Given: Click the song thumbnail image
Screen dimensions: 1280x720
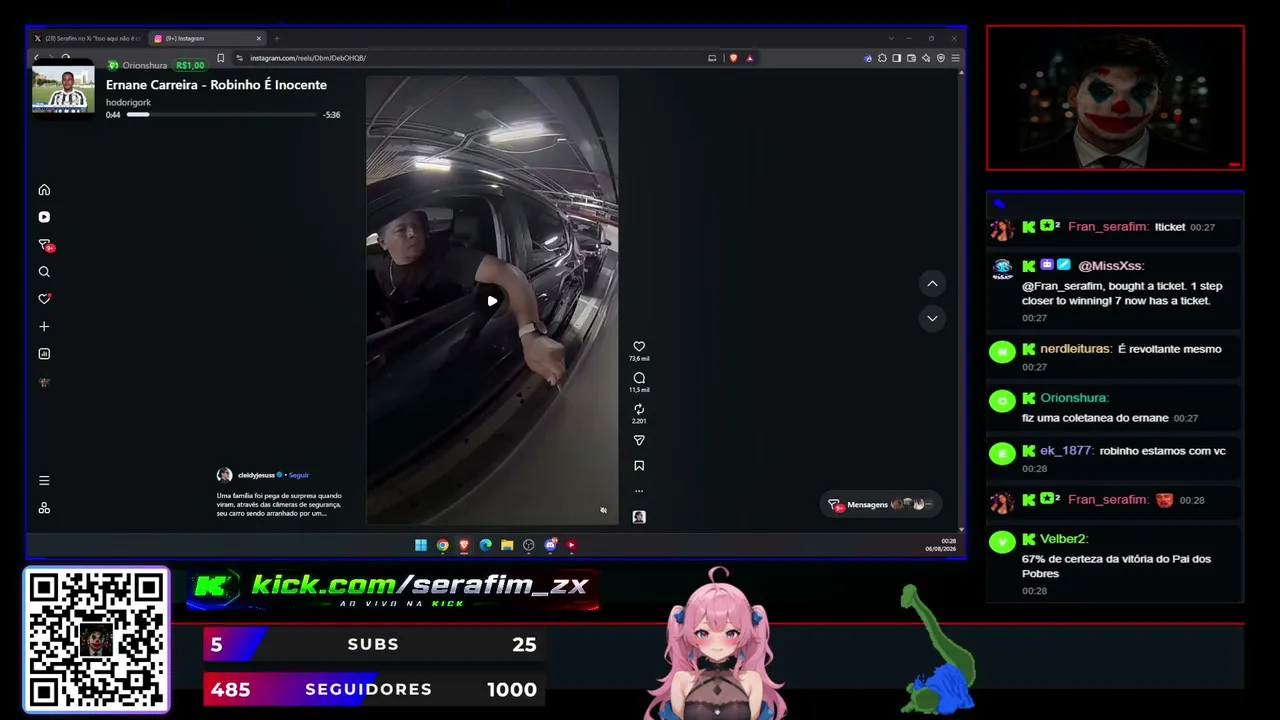Looking at the screenshot, I should coord(63,87).
